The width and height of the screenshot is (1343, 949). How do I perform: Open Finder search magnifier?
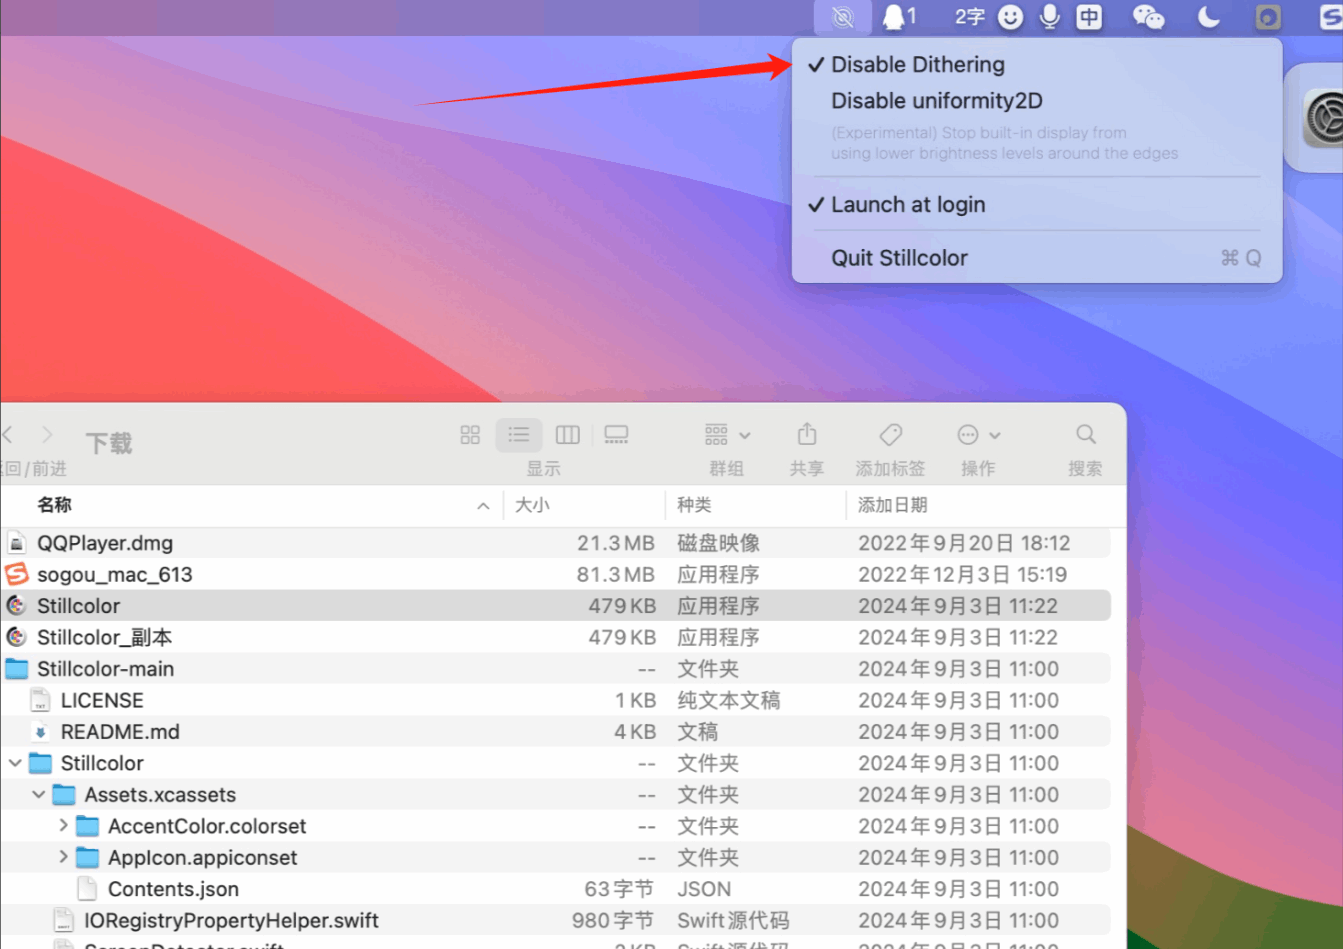click(x=1085, y=435)
